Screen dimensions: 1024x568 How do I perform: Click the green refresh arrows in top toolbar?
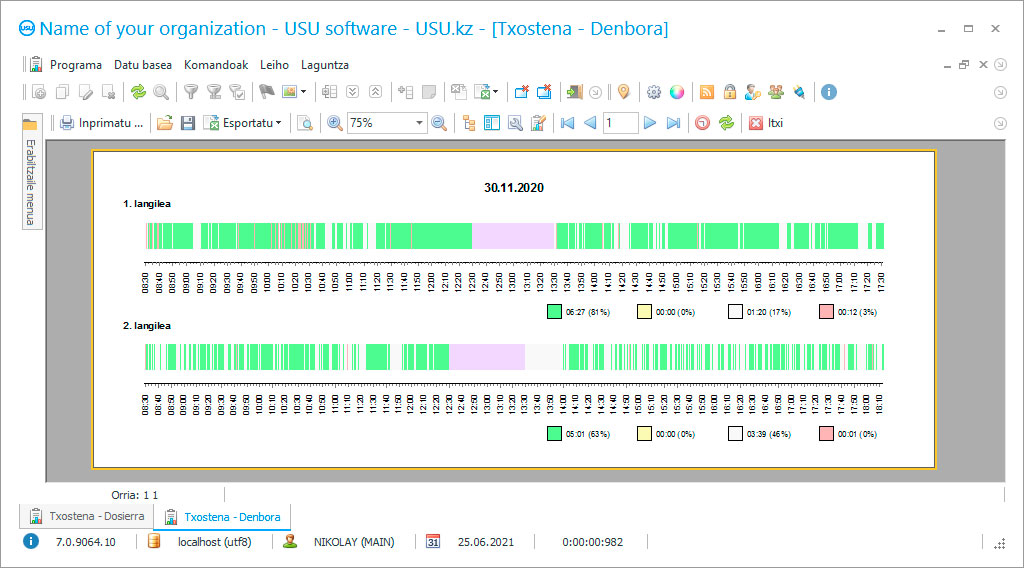(138, 92)
